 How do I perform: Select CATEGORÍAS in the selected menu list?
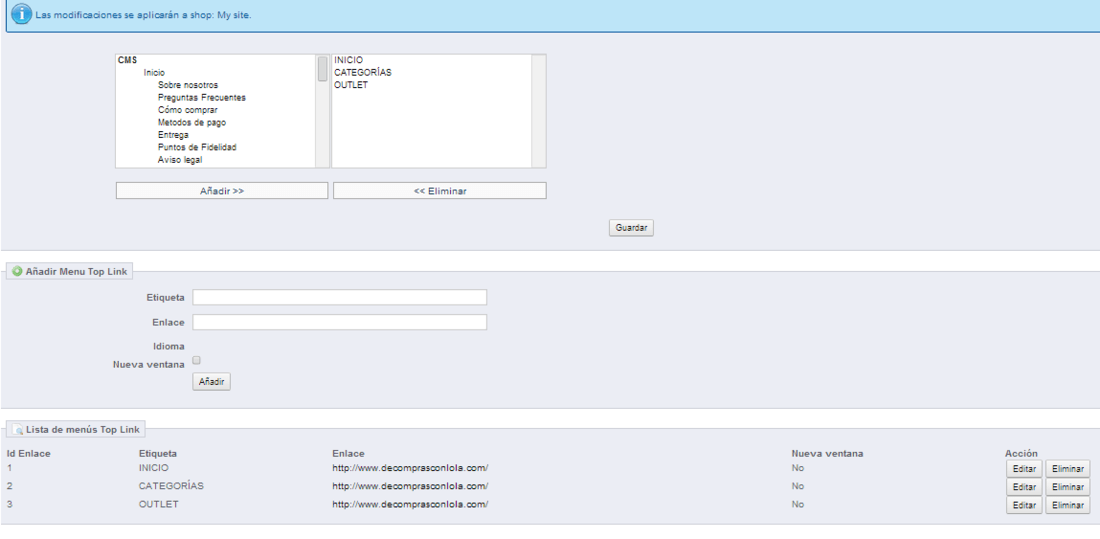point(363,73)
